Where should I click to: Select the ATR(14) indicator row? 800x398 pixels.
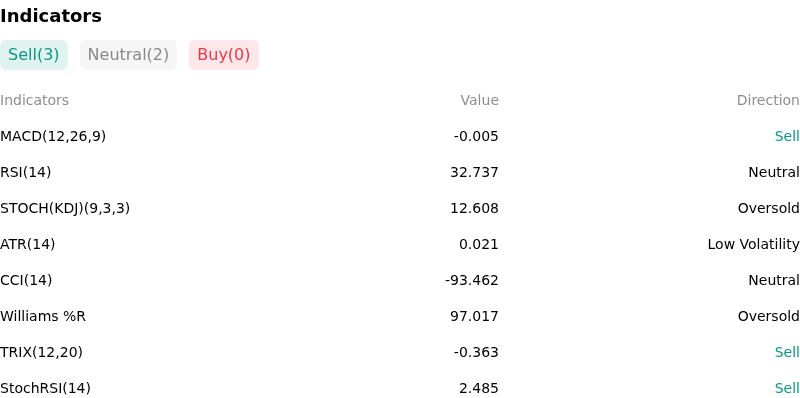click(400, 244)
